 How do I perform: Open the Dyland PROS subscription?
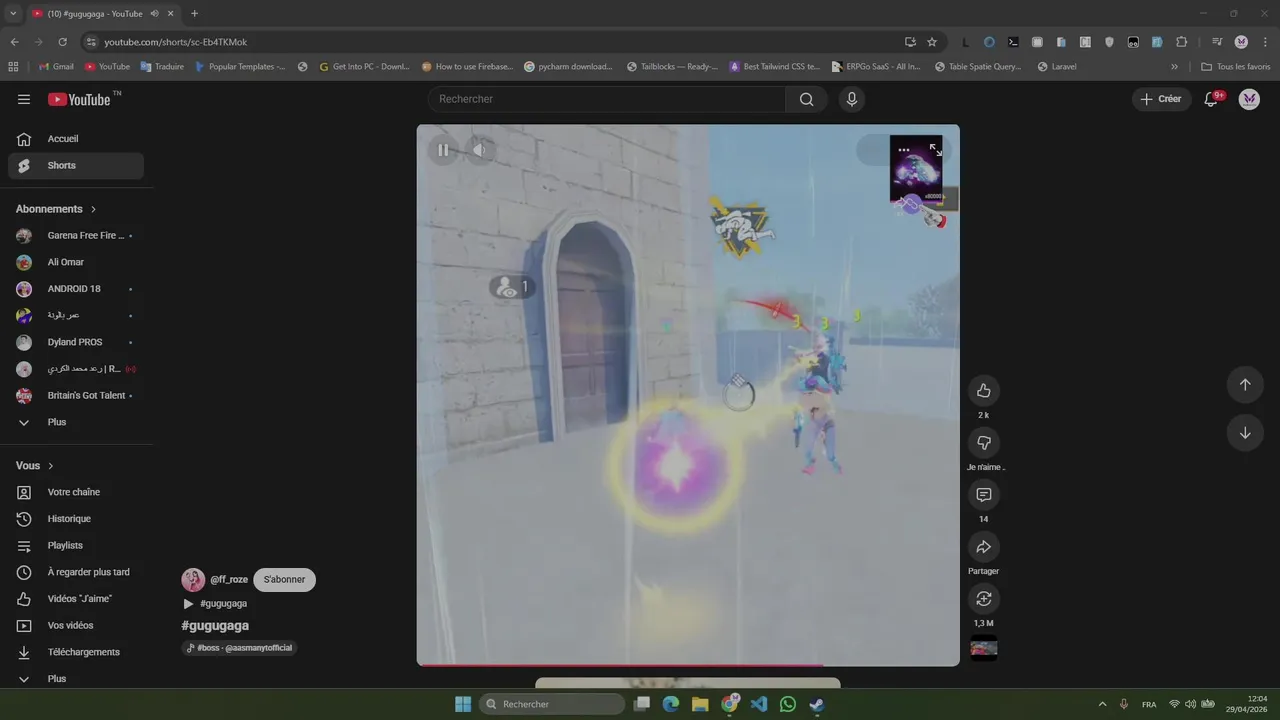76,342
